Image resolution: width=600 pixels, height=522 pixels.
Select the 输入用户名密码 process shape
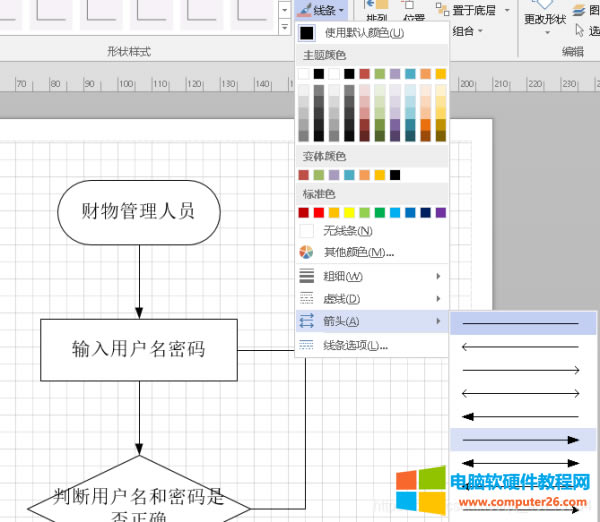pyautogui.click(x=139, y=349)
